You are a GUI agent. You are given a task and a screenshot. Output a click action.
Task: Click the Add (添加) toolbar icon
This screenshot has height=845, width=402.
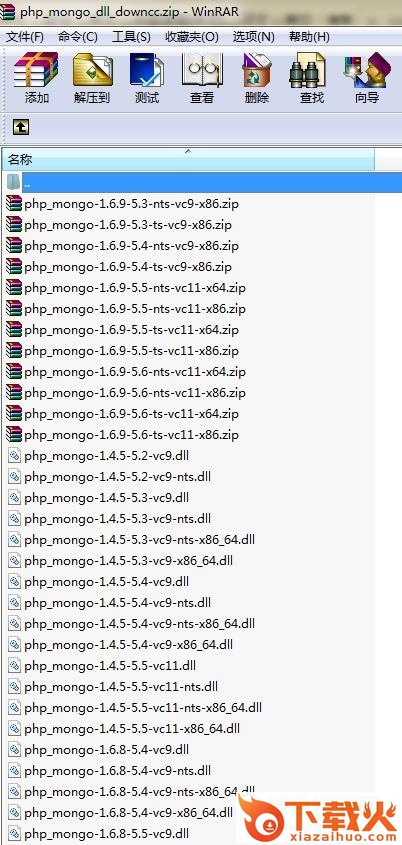point(37,78)
